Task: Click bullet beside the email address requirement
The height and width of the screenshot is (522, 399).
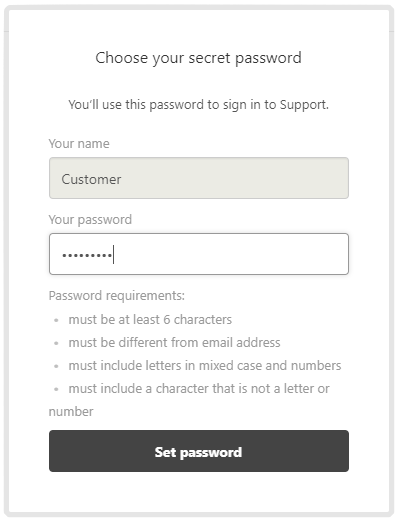Action: (56, 343)
